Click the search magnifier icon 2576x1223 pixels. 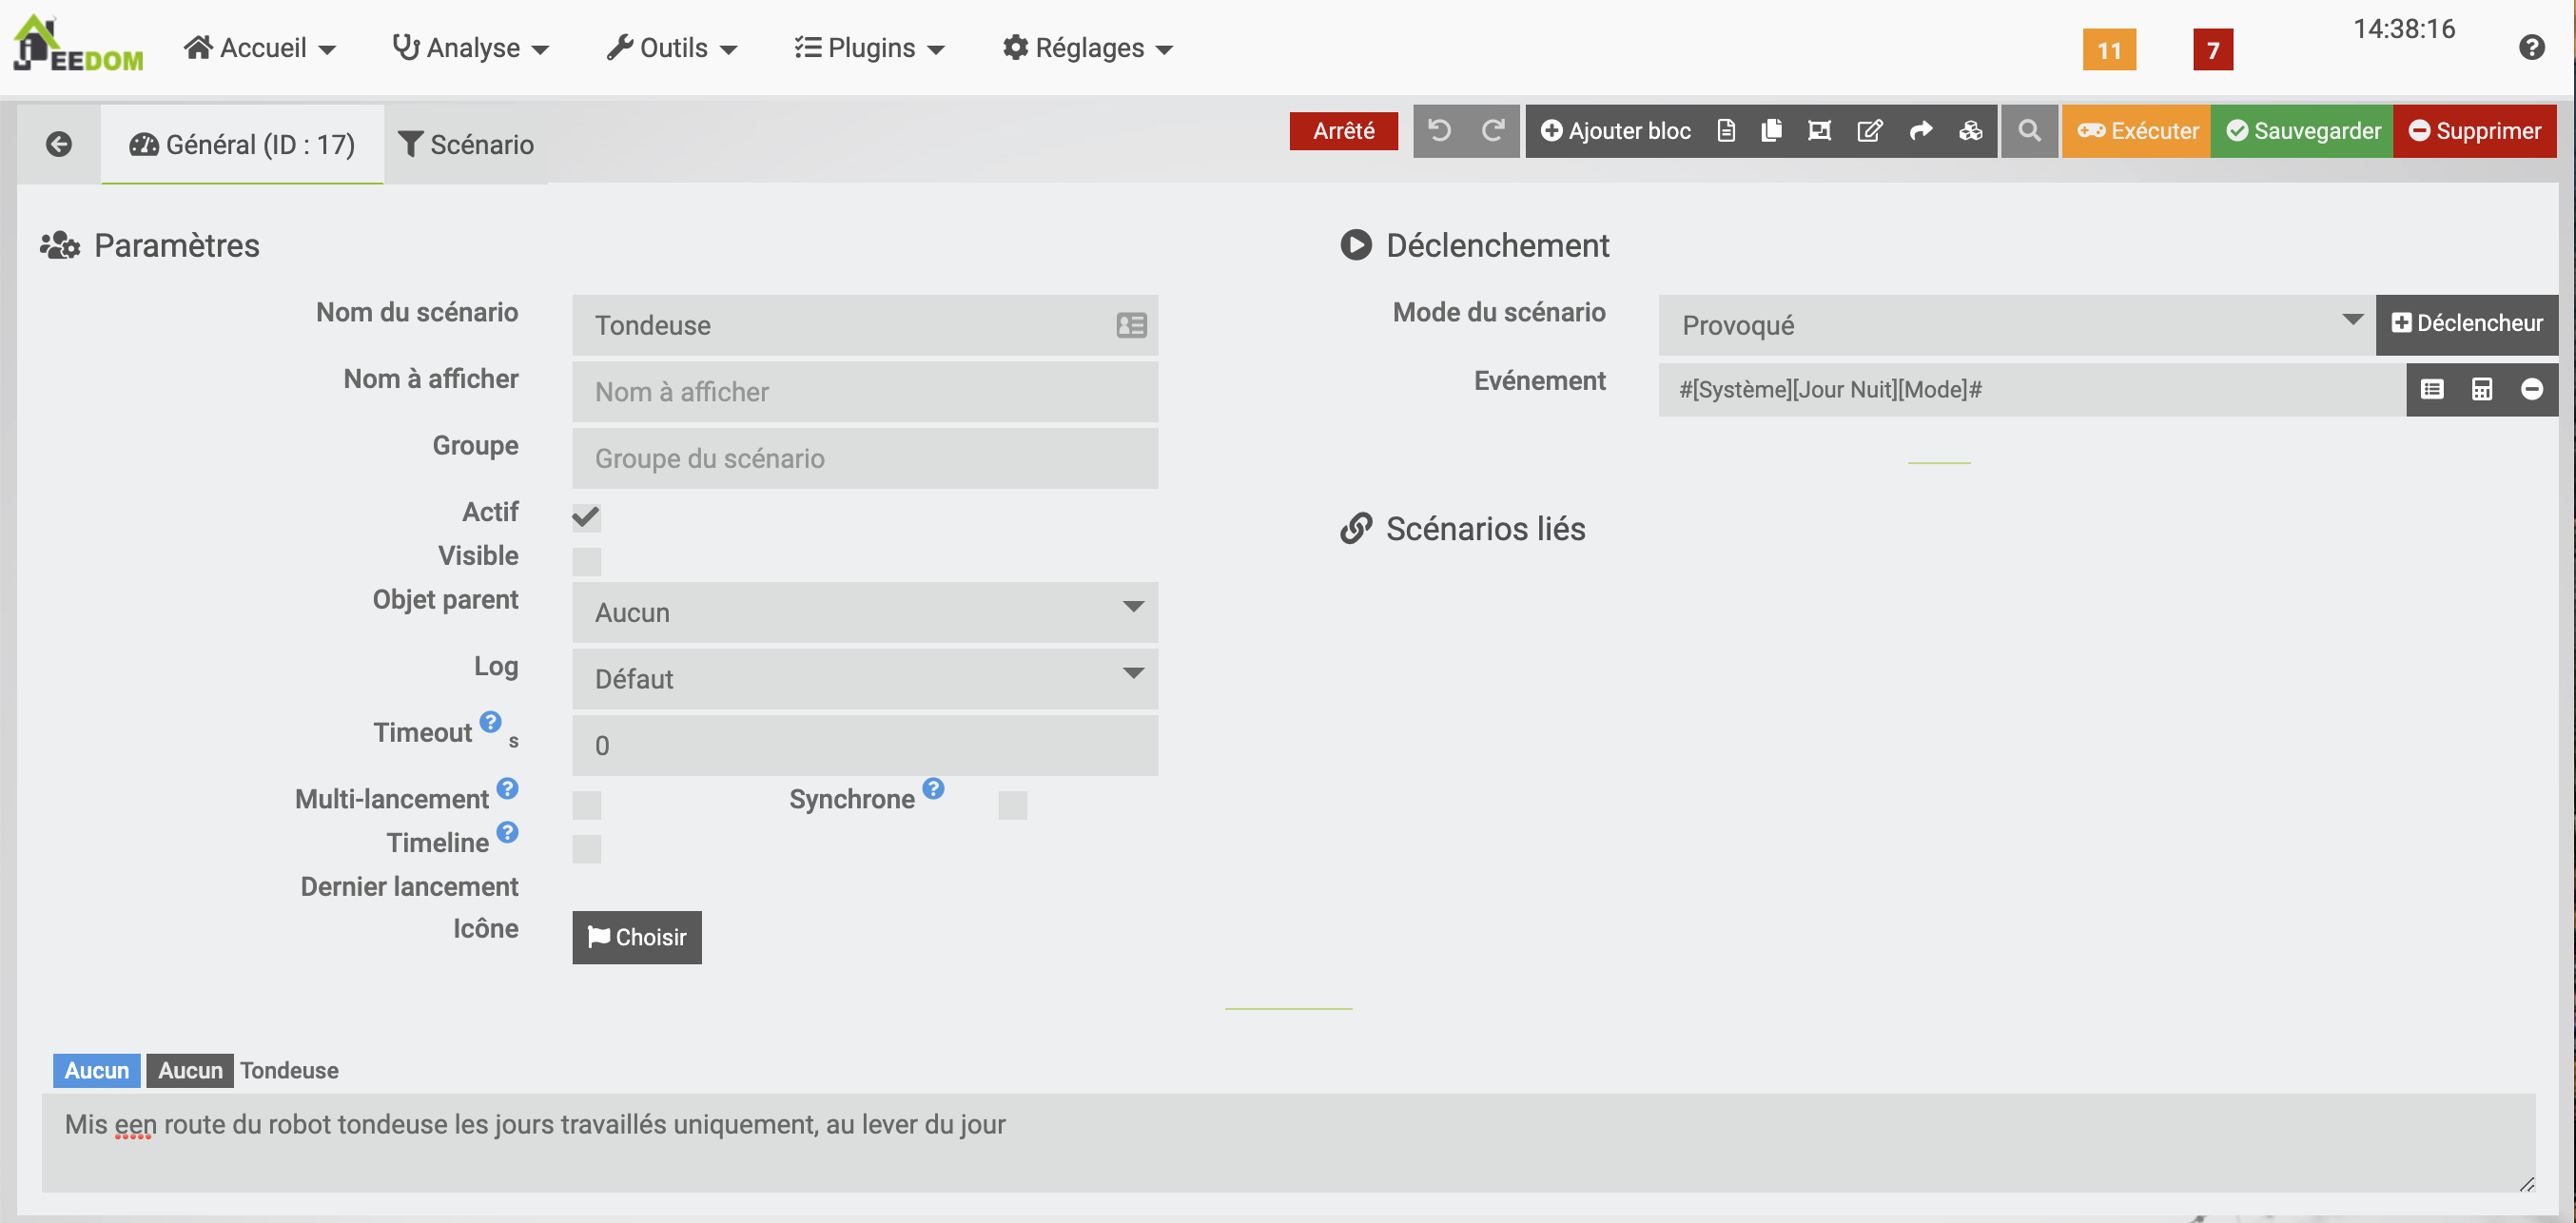(x=2029, y=131)
